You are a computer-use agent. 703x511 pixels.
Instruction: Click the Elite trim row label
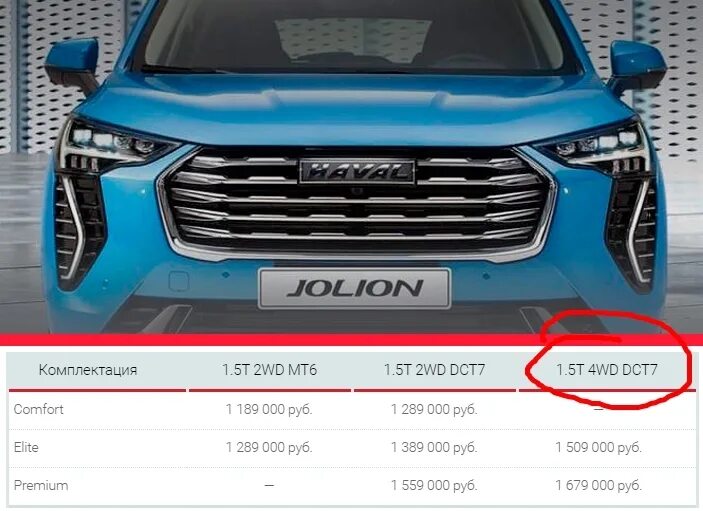click(26, 447)
